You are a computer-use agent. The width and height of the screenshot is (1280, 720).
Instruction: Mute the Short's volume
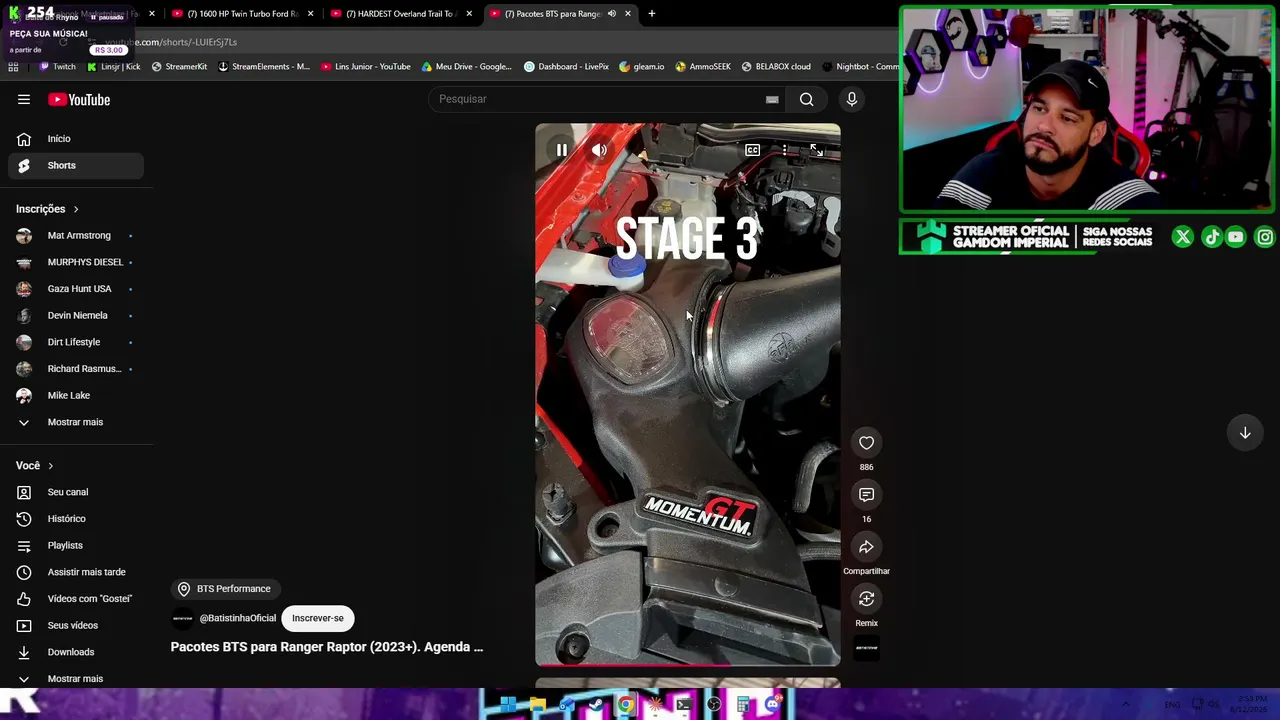599,150
